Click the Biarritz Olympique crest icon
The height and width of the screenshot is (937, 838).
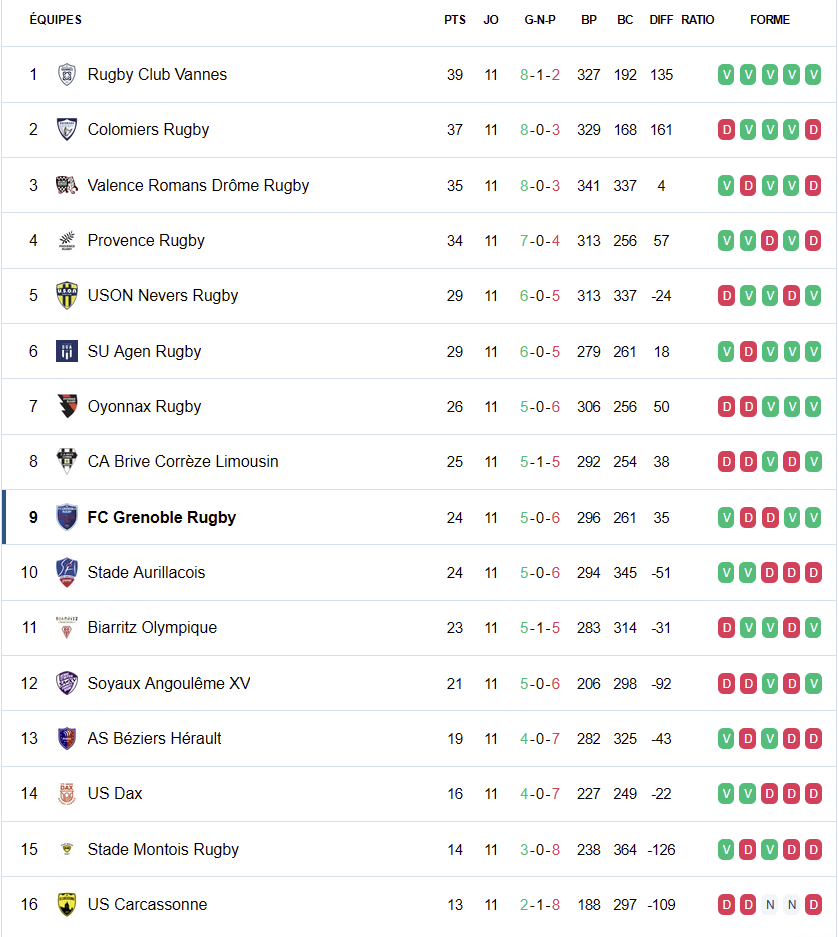pyautogui.click(x=67, y=628)
